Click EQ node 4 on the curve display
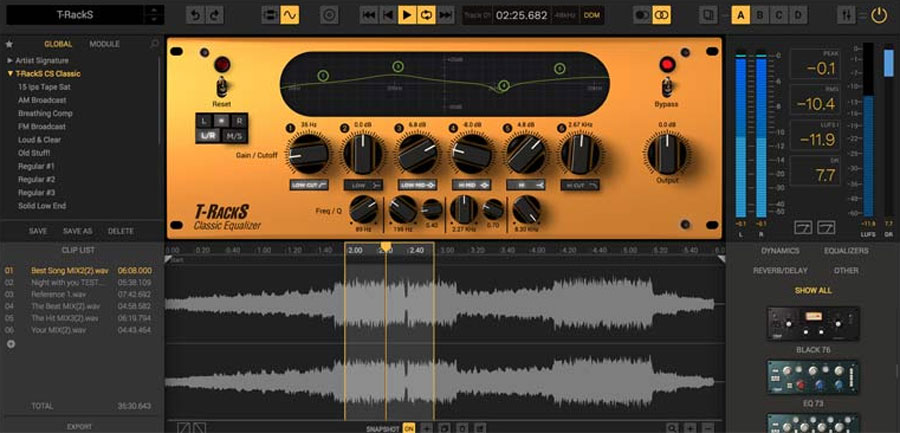Screen dimensions: 900x433 click(x=503, y=86)
